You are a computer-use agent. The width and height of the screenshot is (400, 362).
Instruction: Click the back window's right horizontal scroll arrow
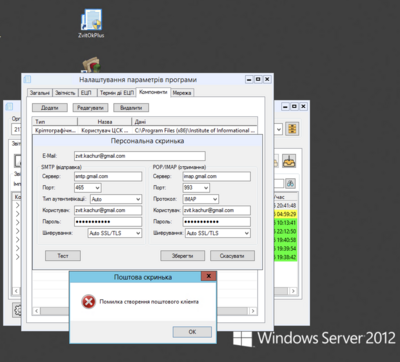coord(293,291)
